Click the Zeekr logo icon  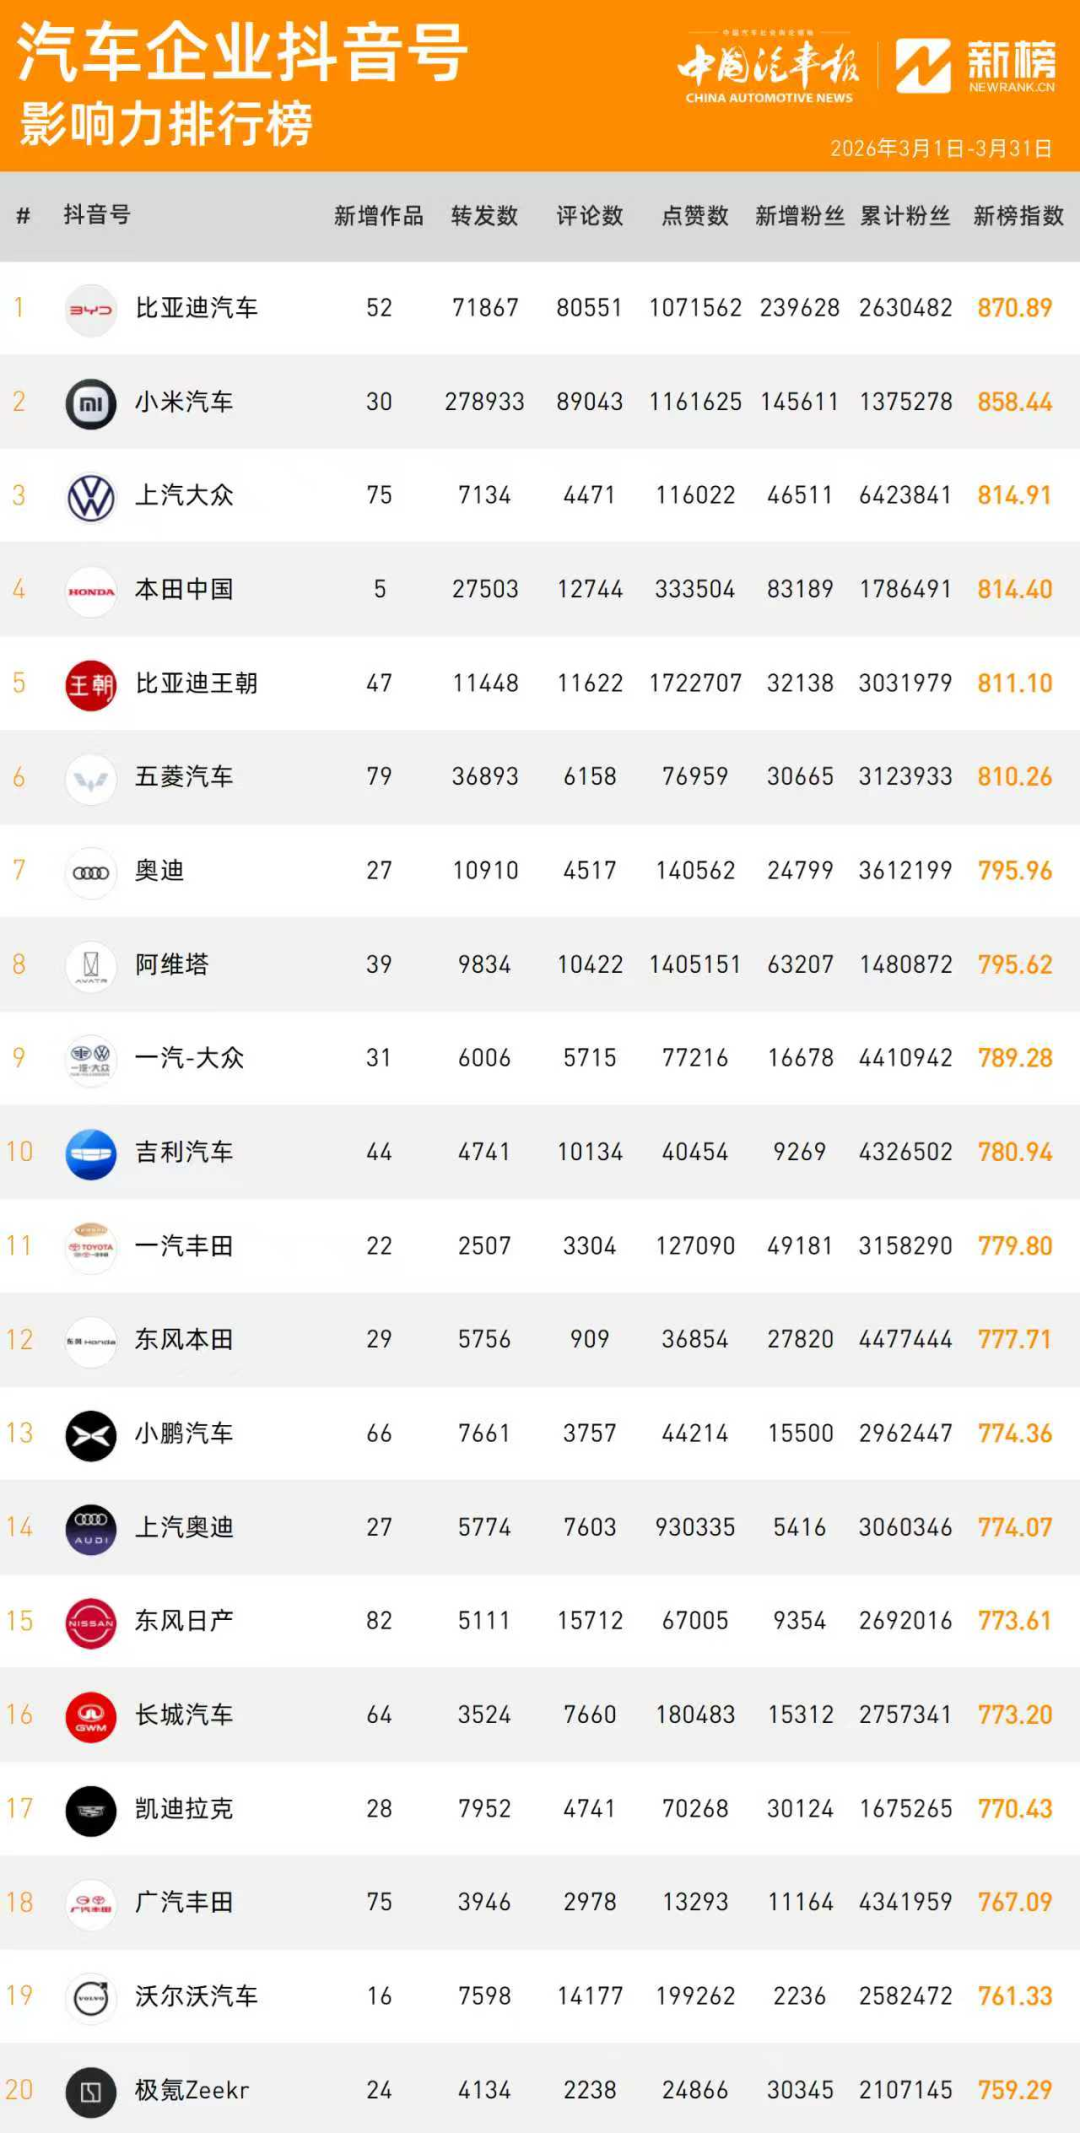[91, 2091]
